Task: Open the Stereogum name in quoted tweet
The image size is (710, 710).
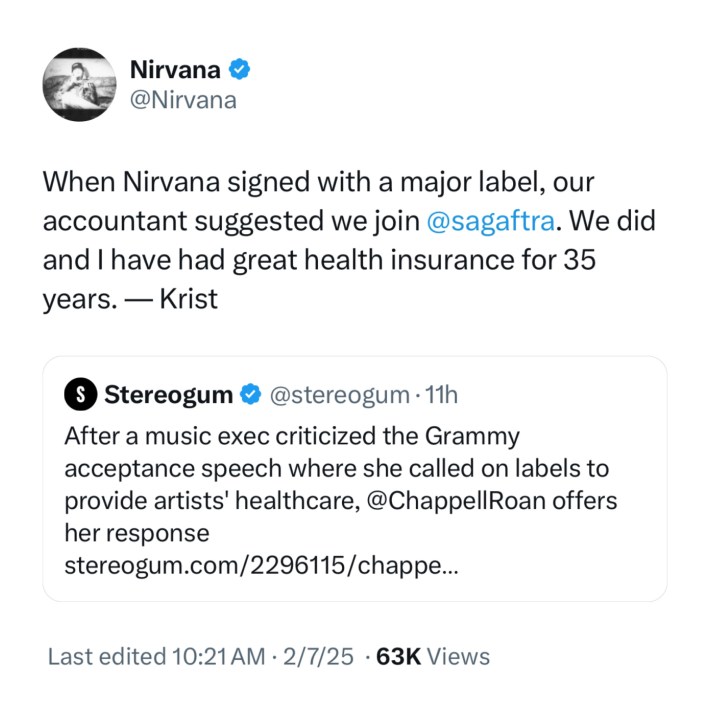Action: [168, 395]
